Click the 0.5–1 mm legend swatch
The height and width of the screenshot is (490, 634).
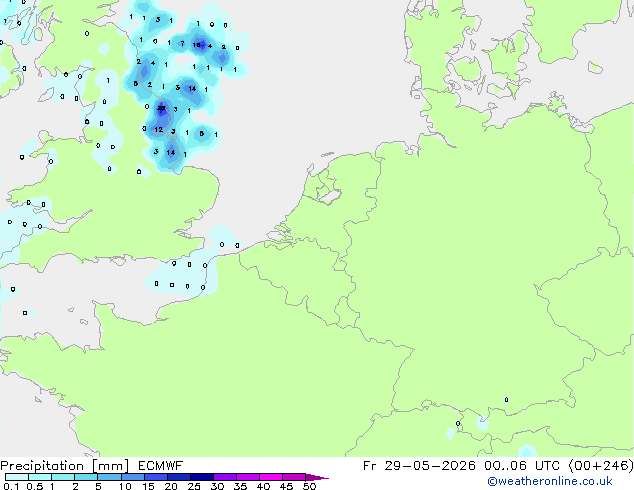[x=40, y=477]
